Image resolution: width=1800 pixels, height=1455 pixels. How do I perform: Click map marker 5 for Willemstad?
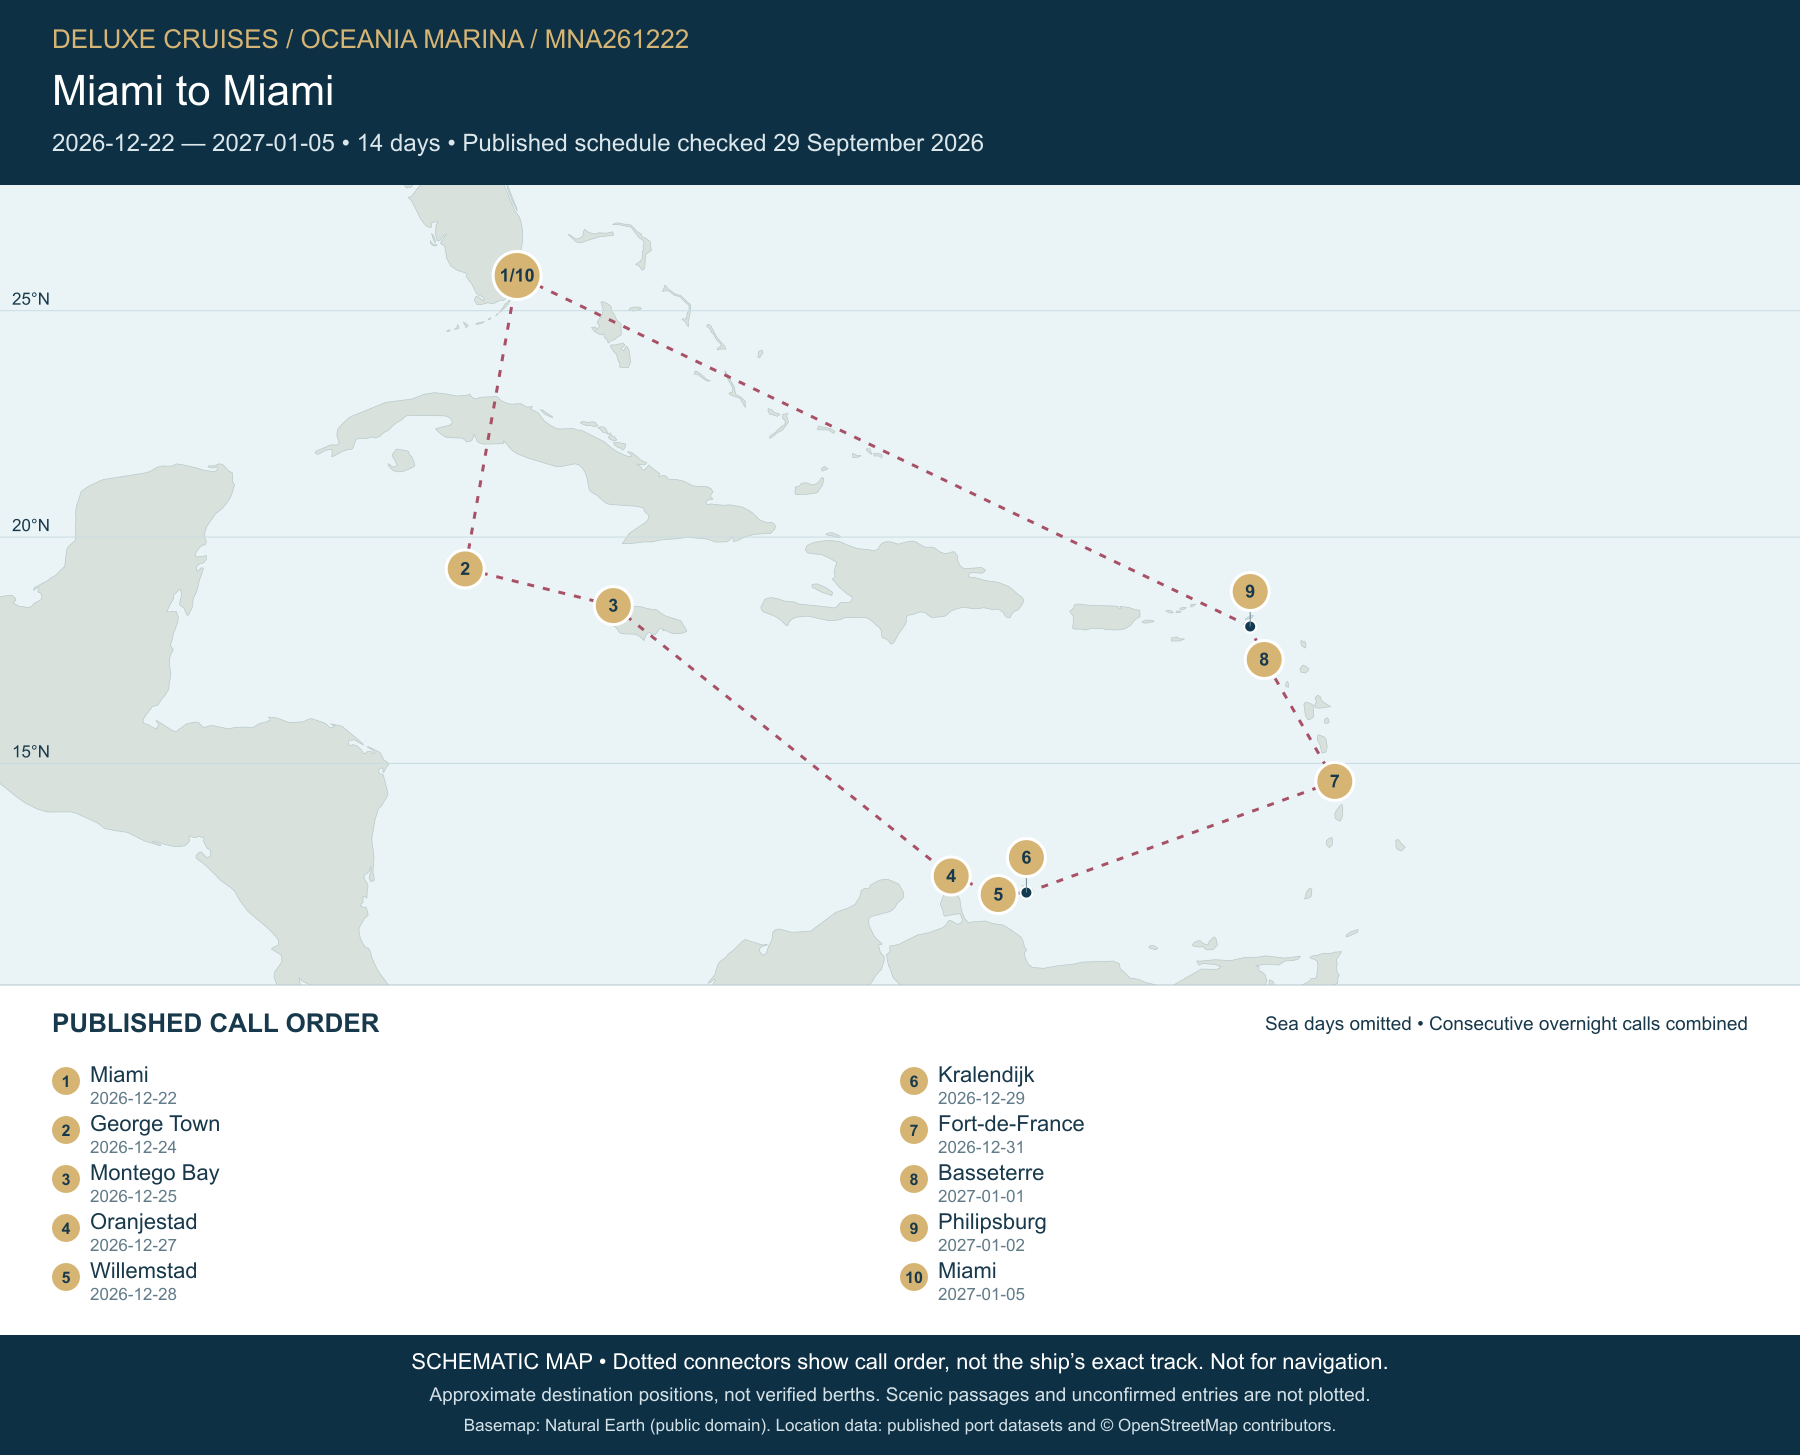click(998, 894)
